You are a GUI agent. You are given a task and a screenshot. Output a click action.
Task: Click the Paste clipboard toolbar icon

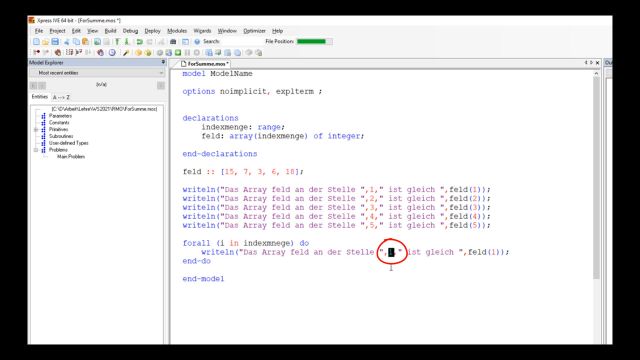click(85, 42)
